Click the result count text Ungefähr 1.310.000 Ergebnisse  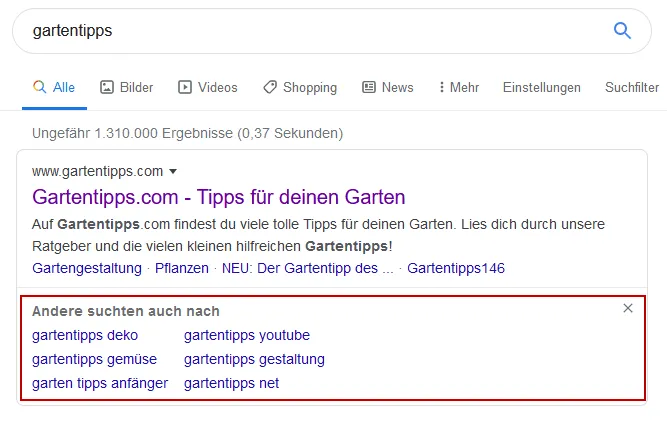click(x=132, y=134)
